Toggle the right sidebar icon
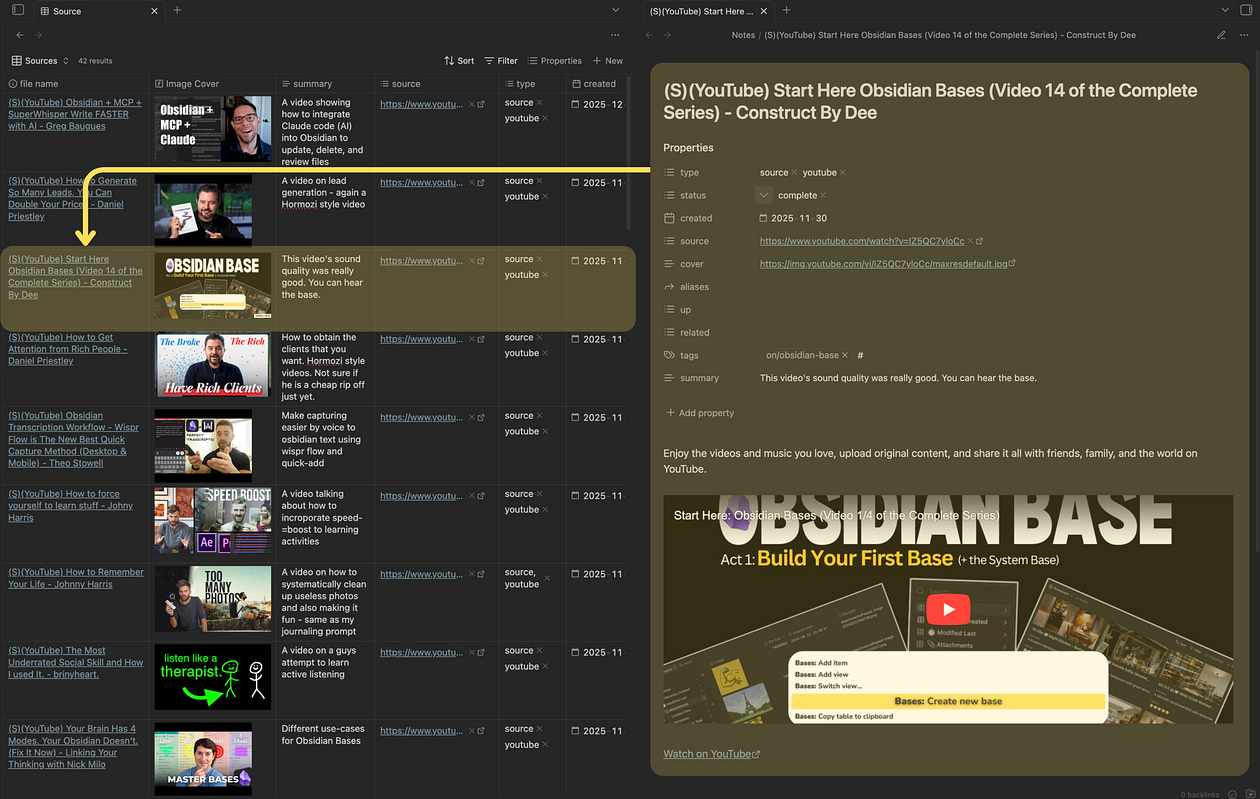 click(x=1246, y=10)
